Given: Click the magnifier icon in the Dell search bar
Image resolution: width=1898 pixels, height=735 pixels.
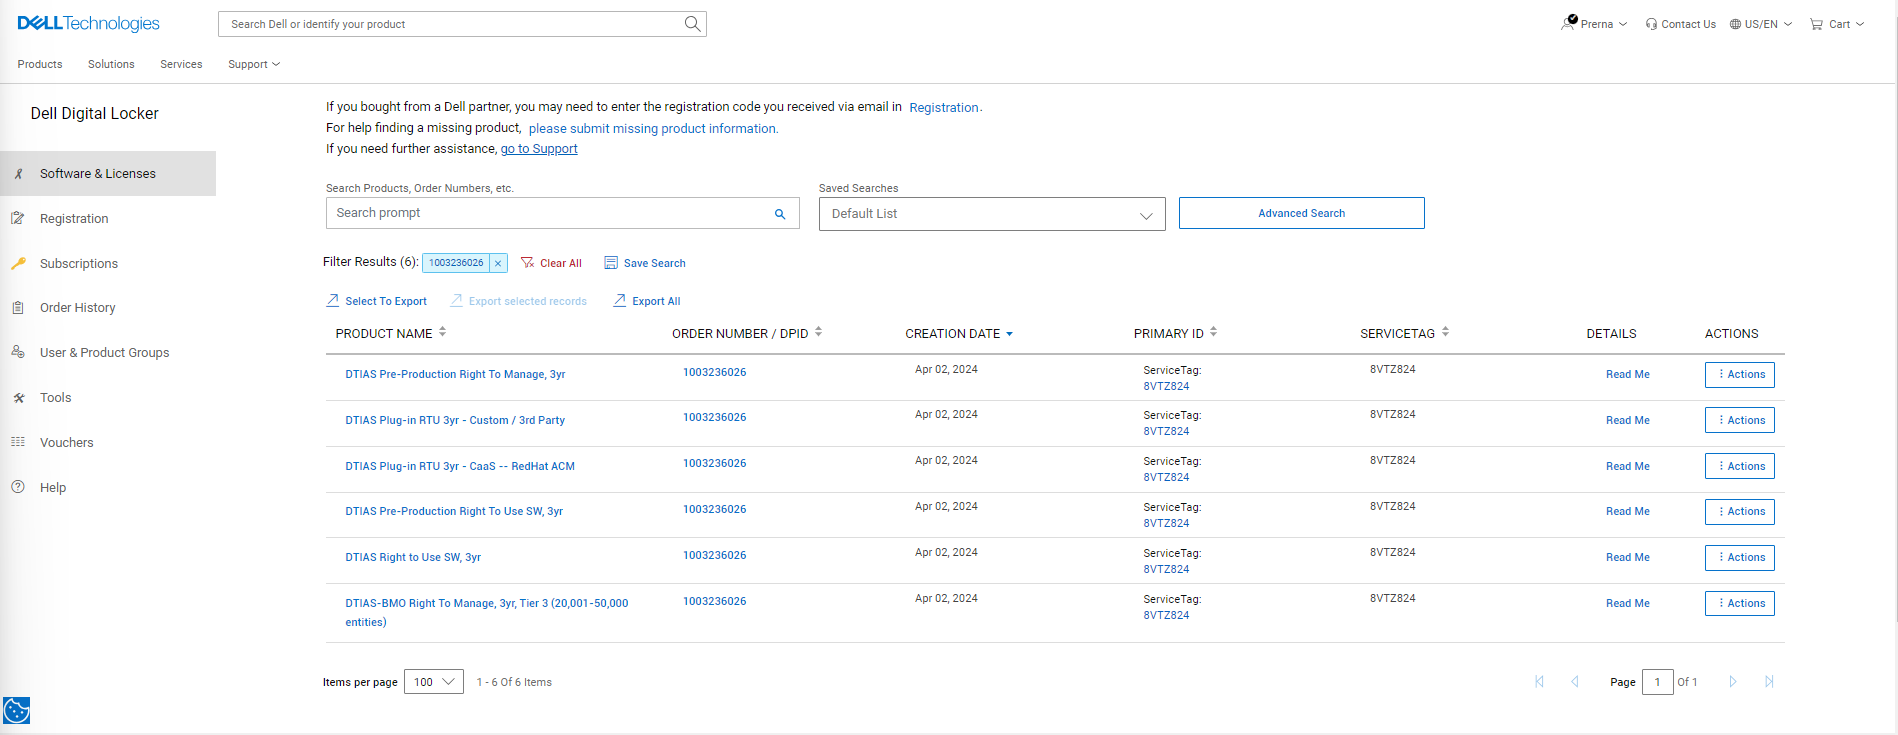Looking at the screenshot, I should (692, 24).
